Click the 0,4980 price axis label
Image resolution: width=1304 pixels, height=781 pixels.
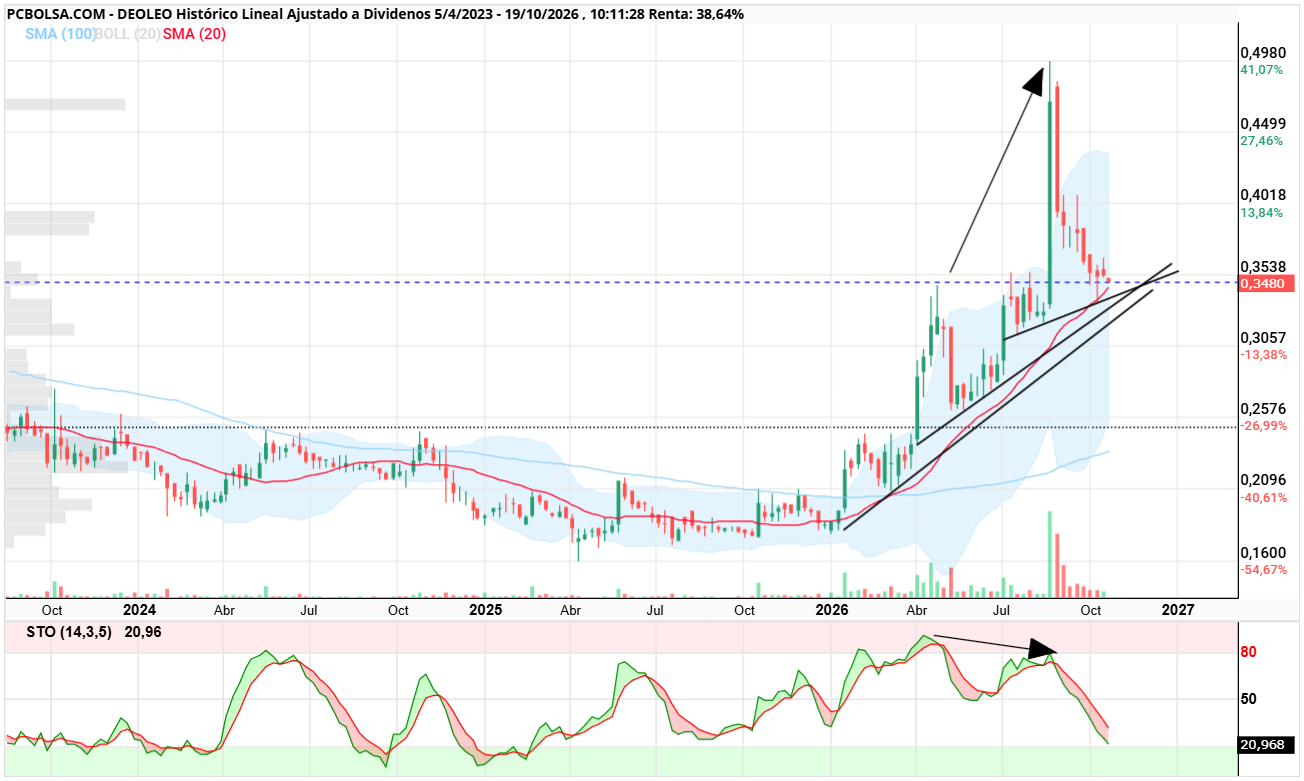1262,52
